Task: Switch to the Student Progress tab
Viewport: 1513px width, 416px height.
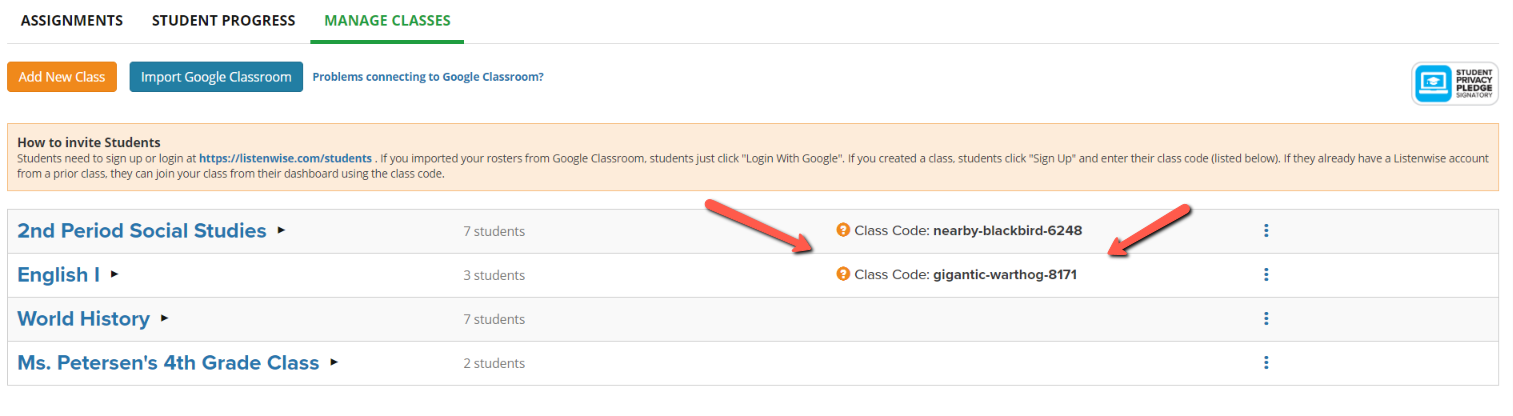Action: pos(224,20)
